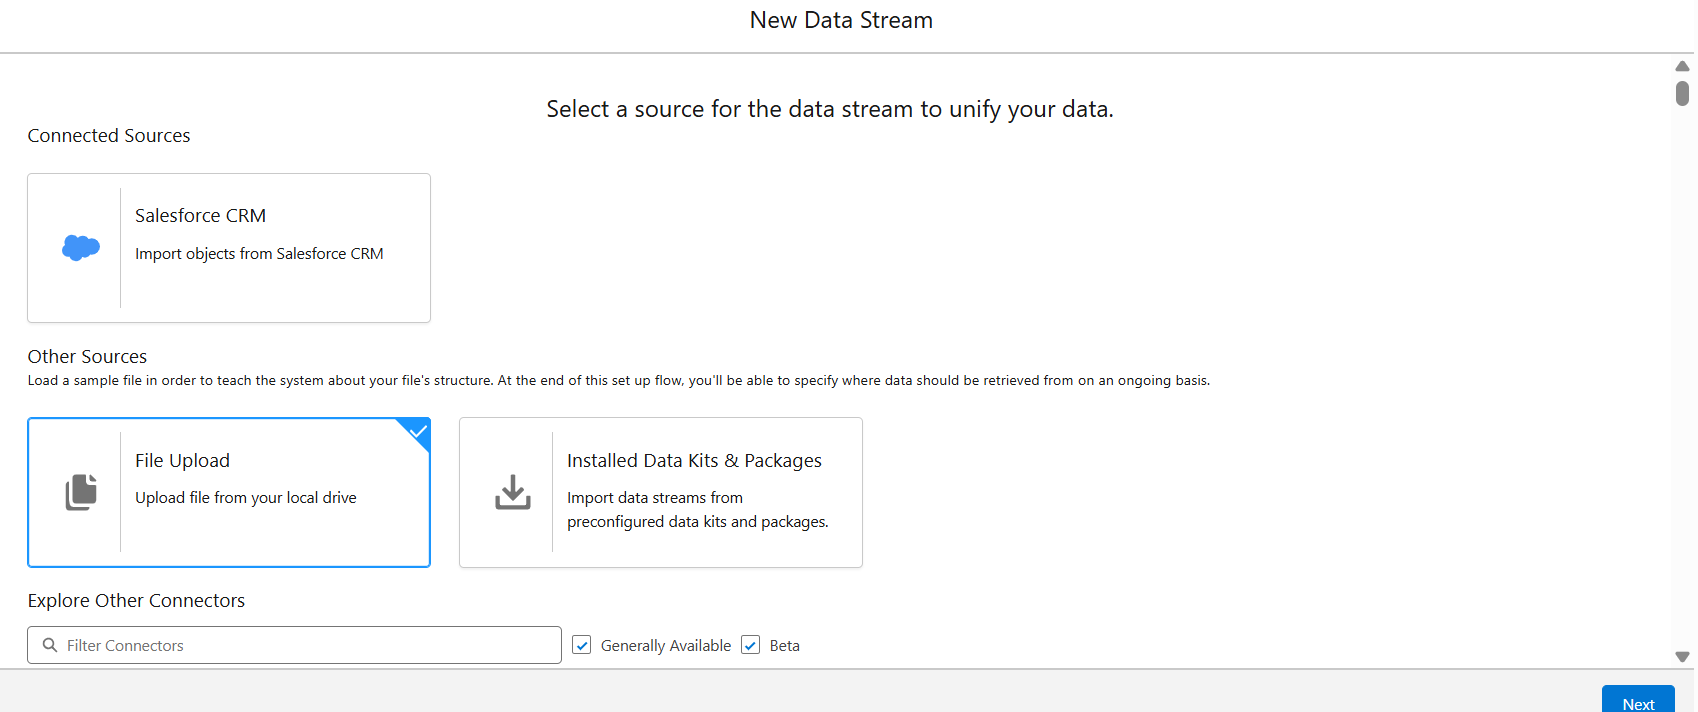Uncheck the Generally Available checkbox
Image resolution: width=1698 pixels, height=712 pixels.
(x=582, y=645)
